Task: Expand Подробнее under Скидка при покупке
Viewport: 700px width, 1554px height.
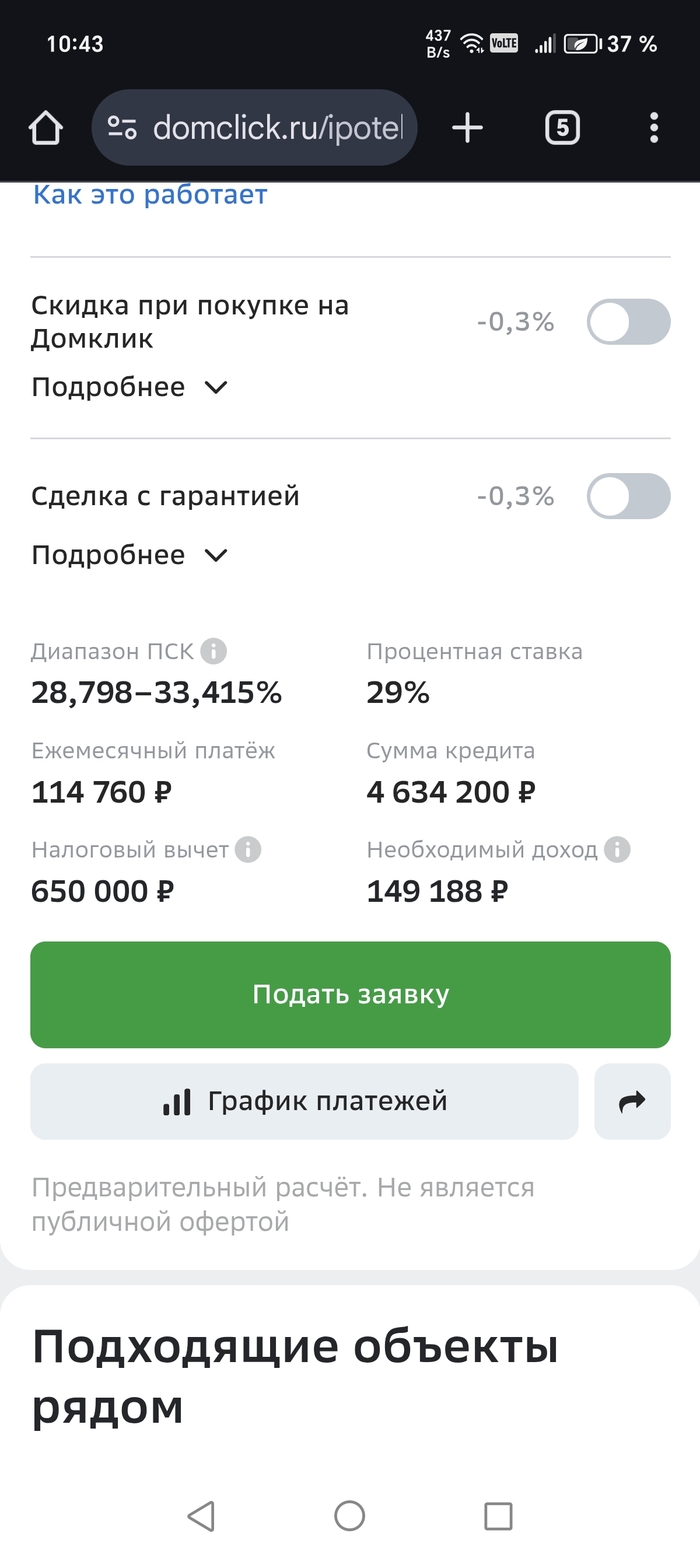Action: coord(130,387)
